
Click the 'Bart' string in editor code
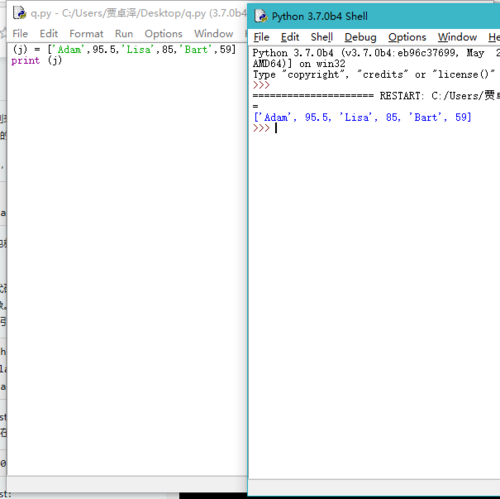tap(196, 50)
